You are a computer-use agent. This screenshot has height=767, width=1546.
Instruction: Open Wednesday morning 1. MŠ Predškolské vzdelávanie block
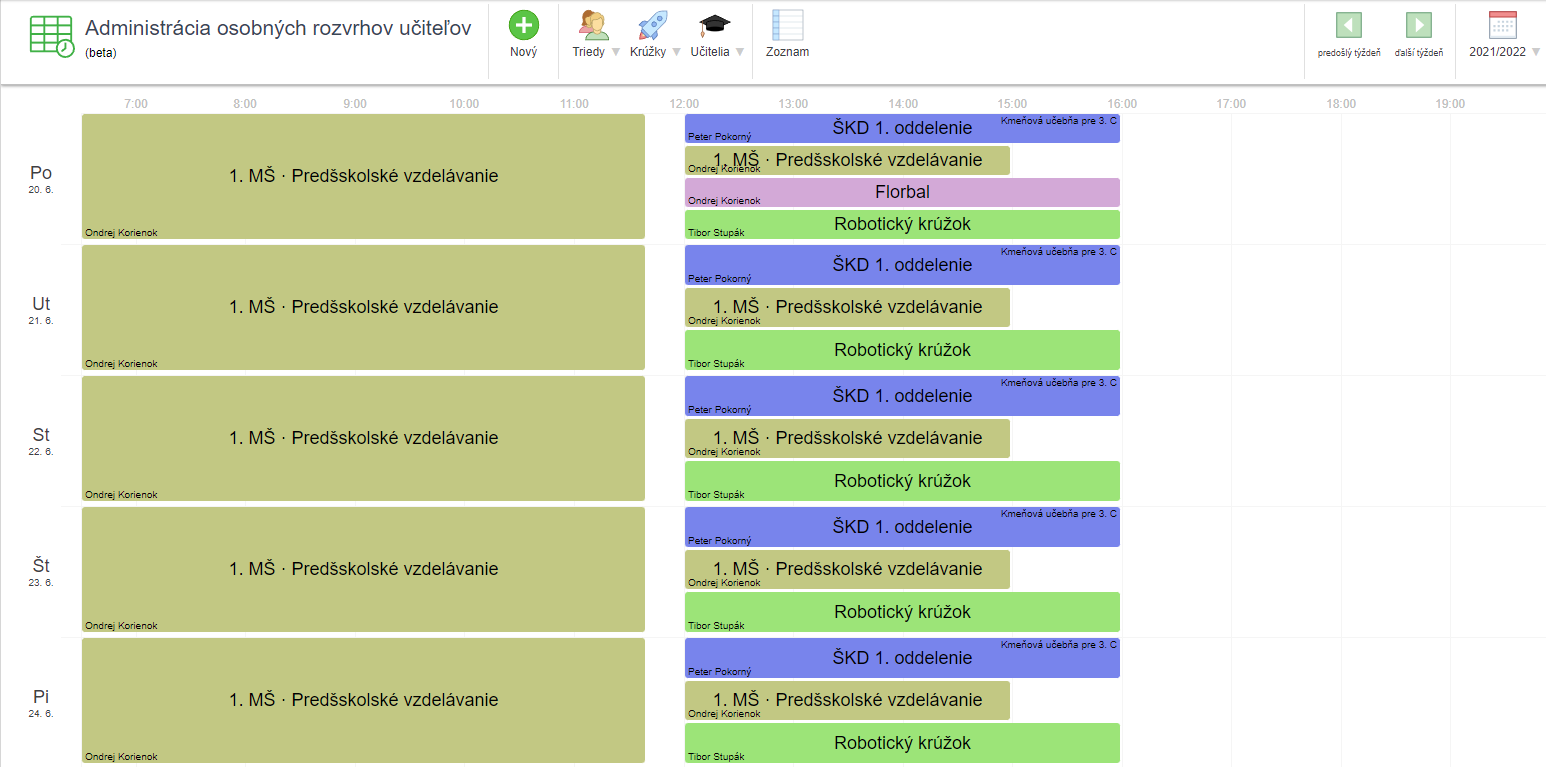(x=363, y=438)
